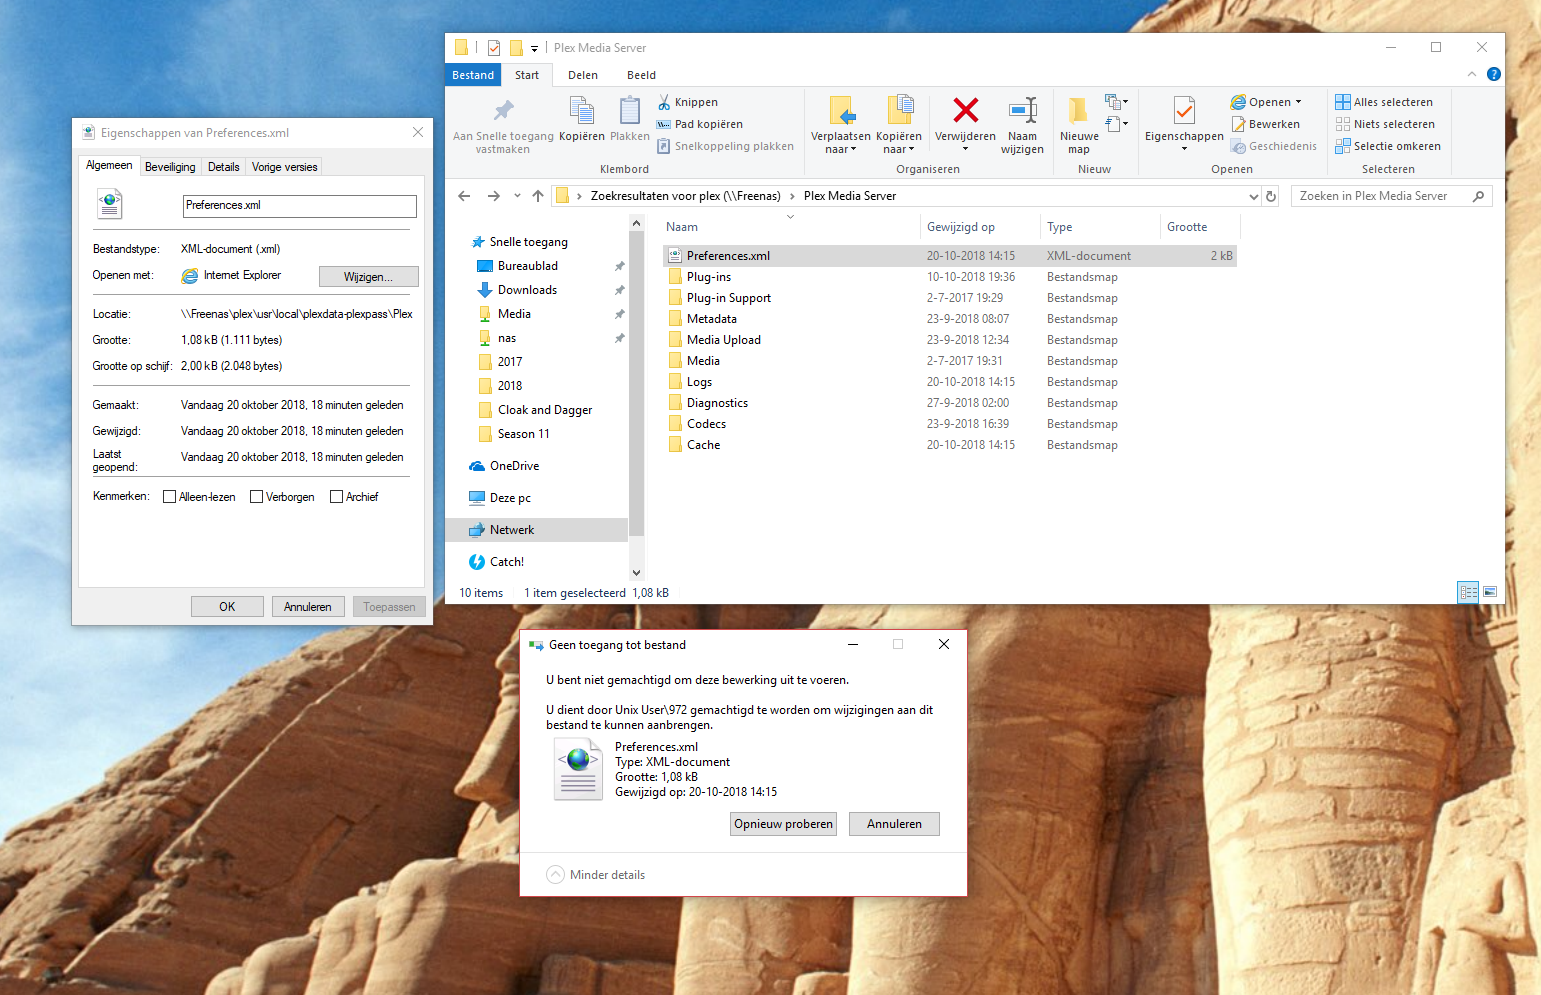Create a Nieuwe map folder
Viewport: 1541px width, 995px height.
tap(1079, 125)
